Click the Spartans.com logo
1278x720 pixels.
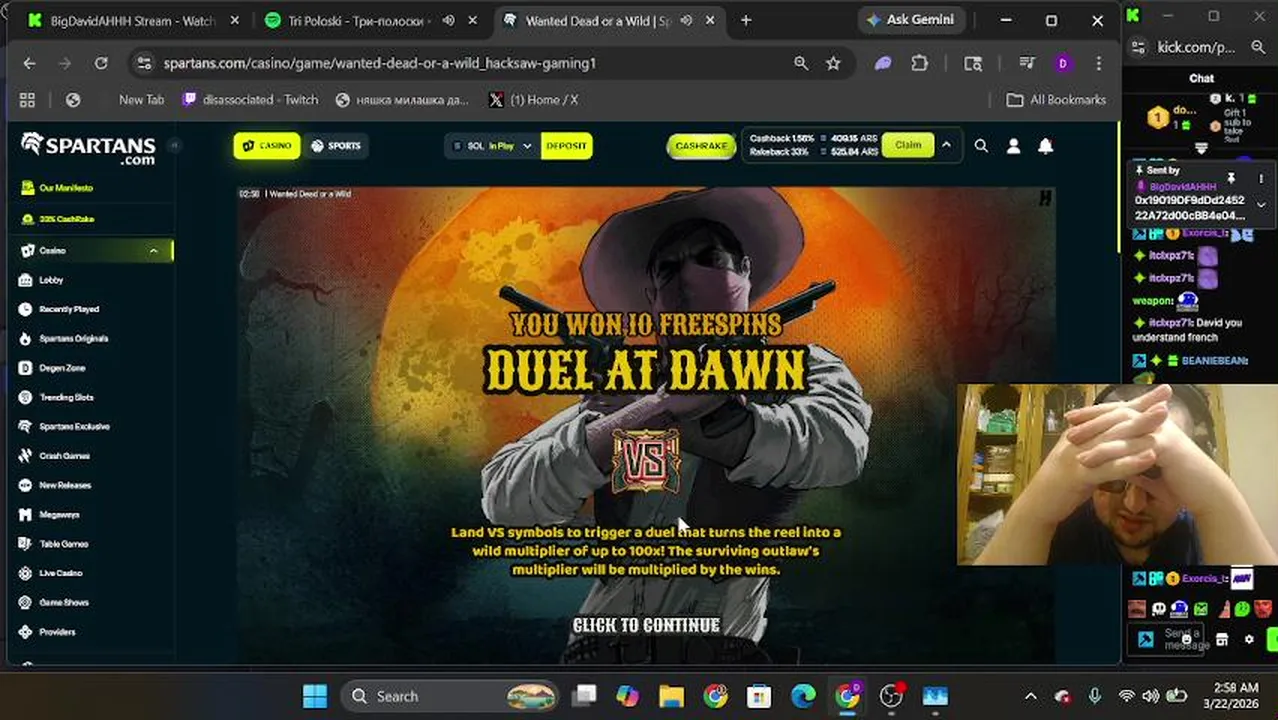(88, 148)
